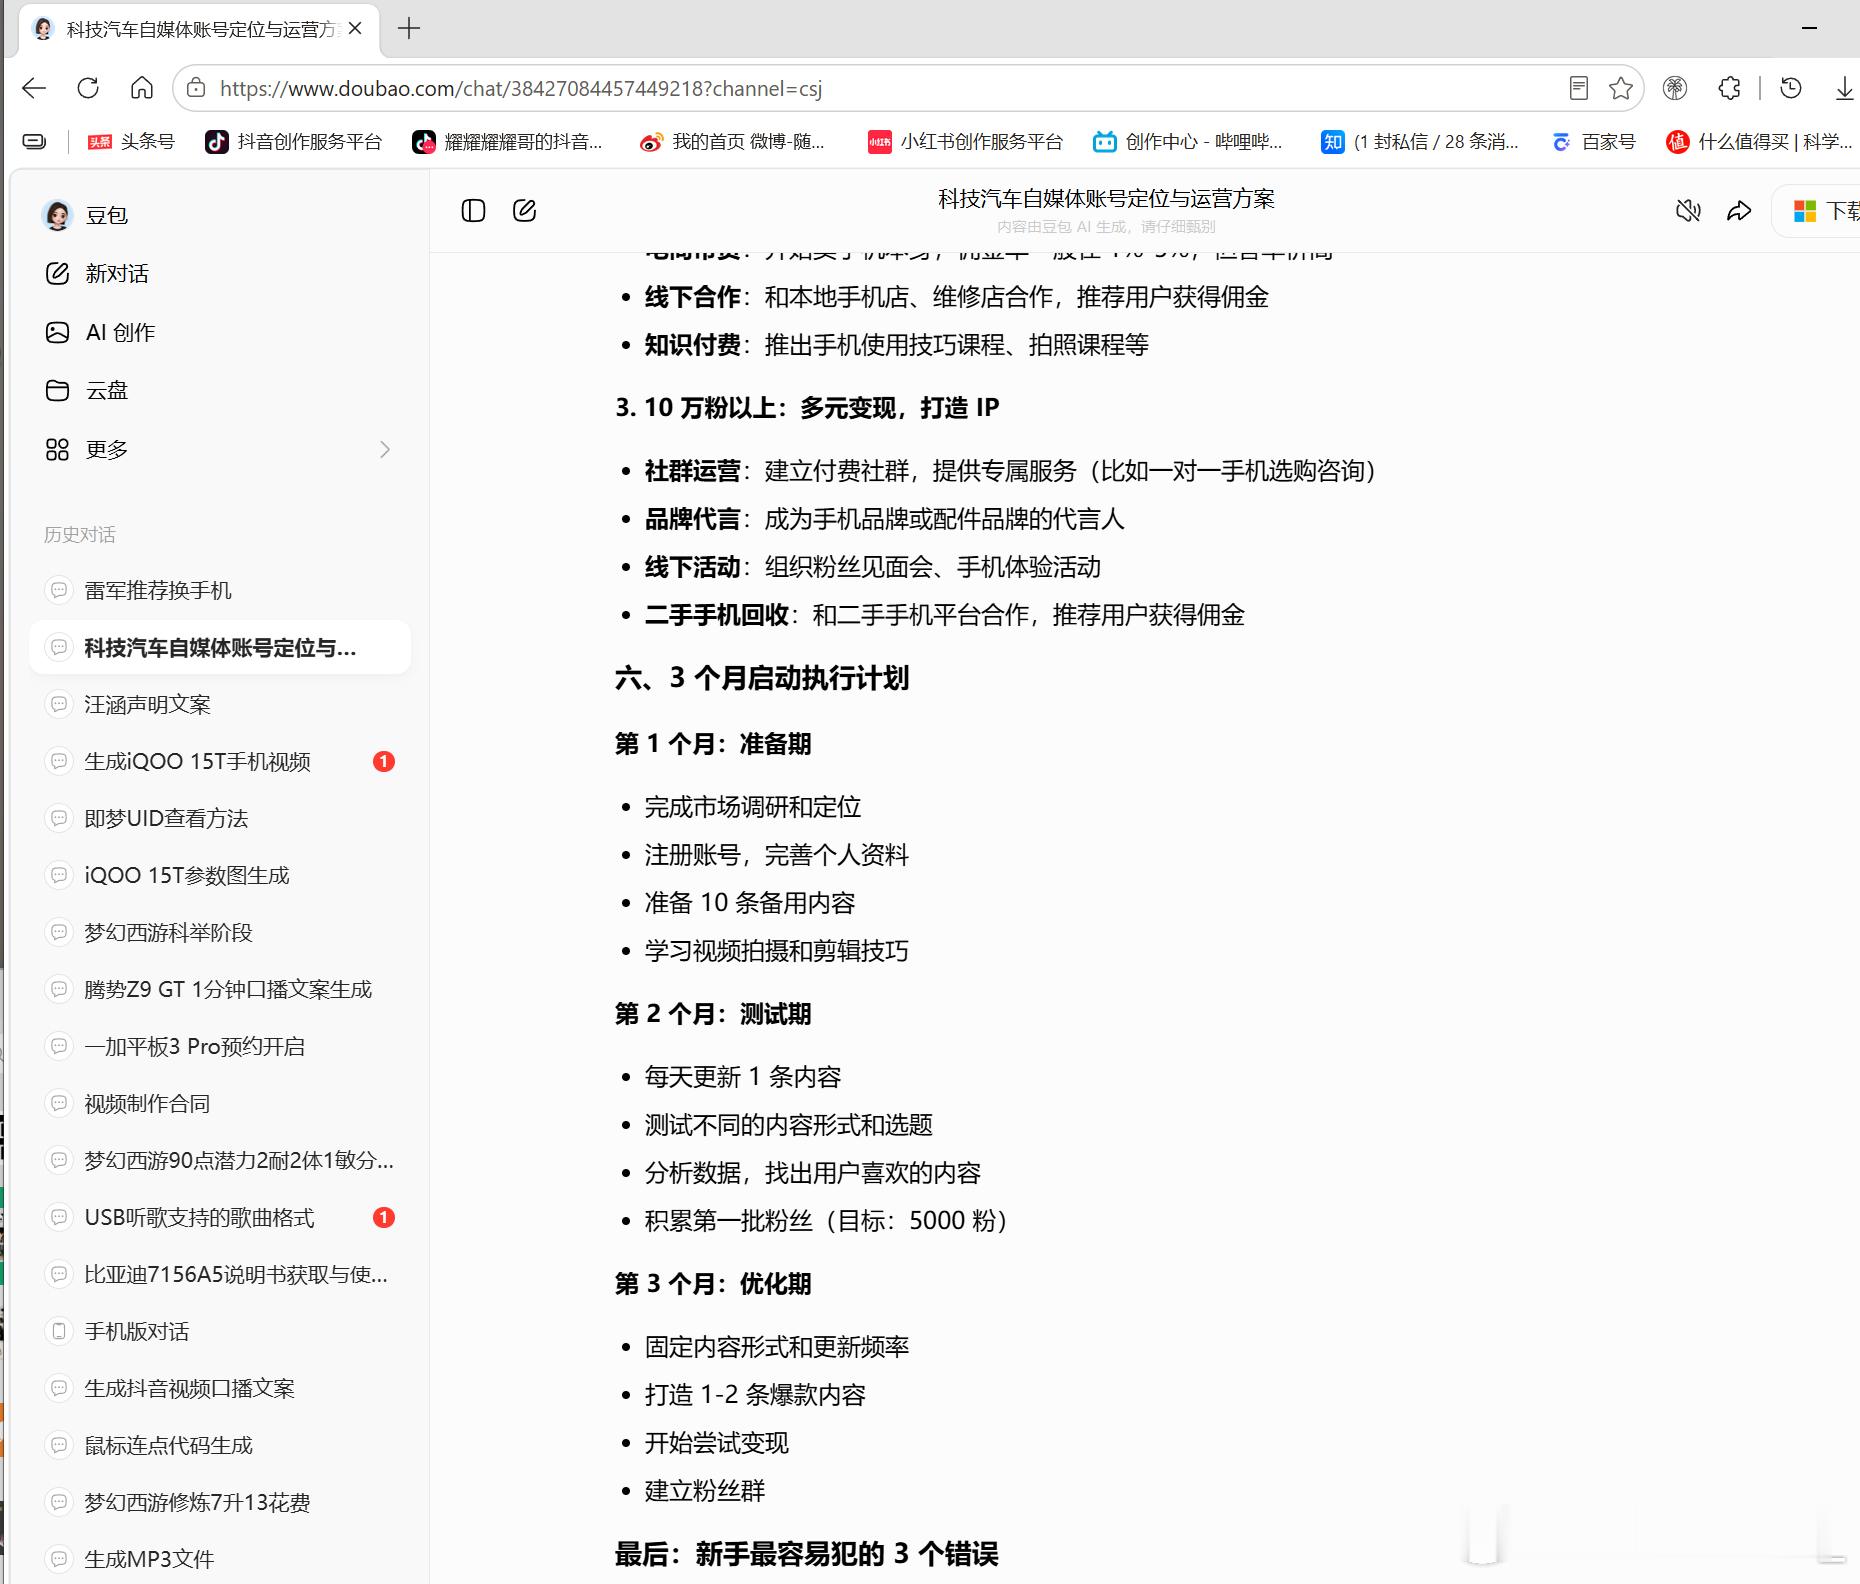Image resolution: width=1860 pixels, height=1584 pixels.
Task: Open 比亚迪7156A5说明书获取与使用 conversation
Action: point(220,1274)
